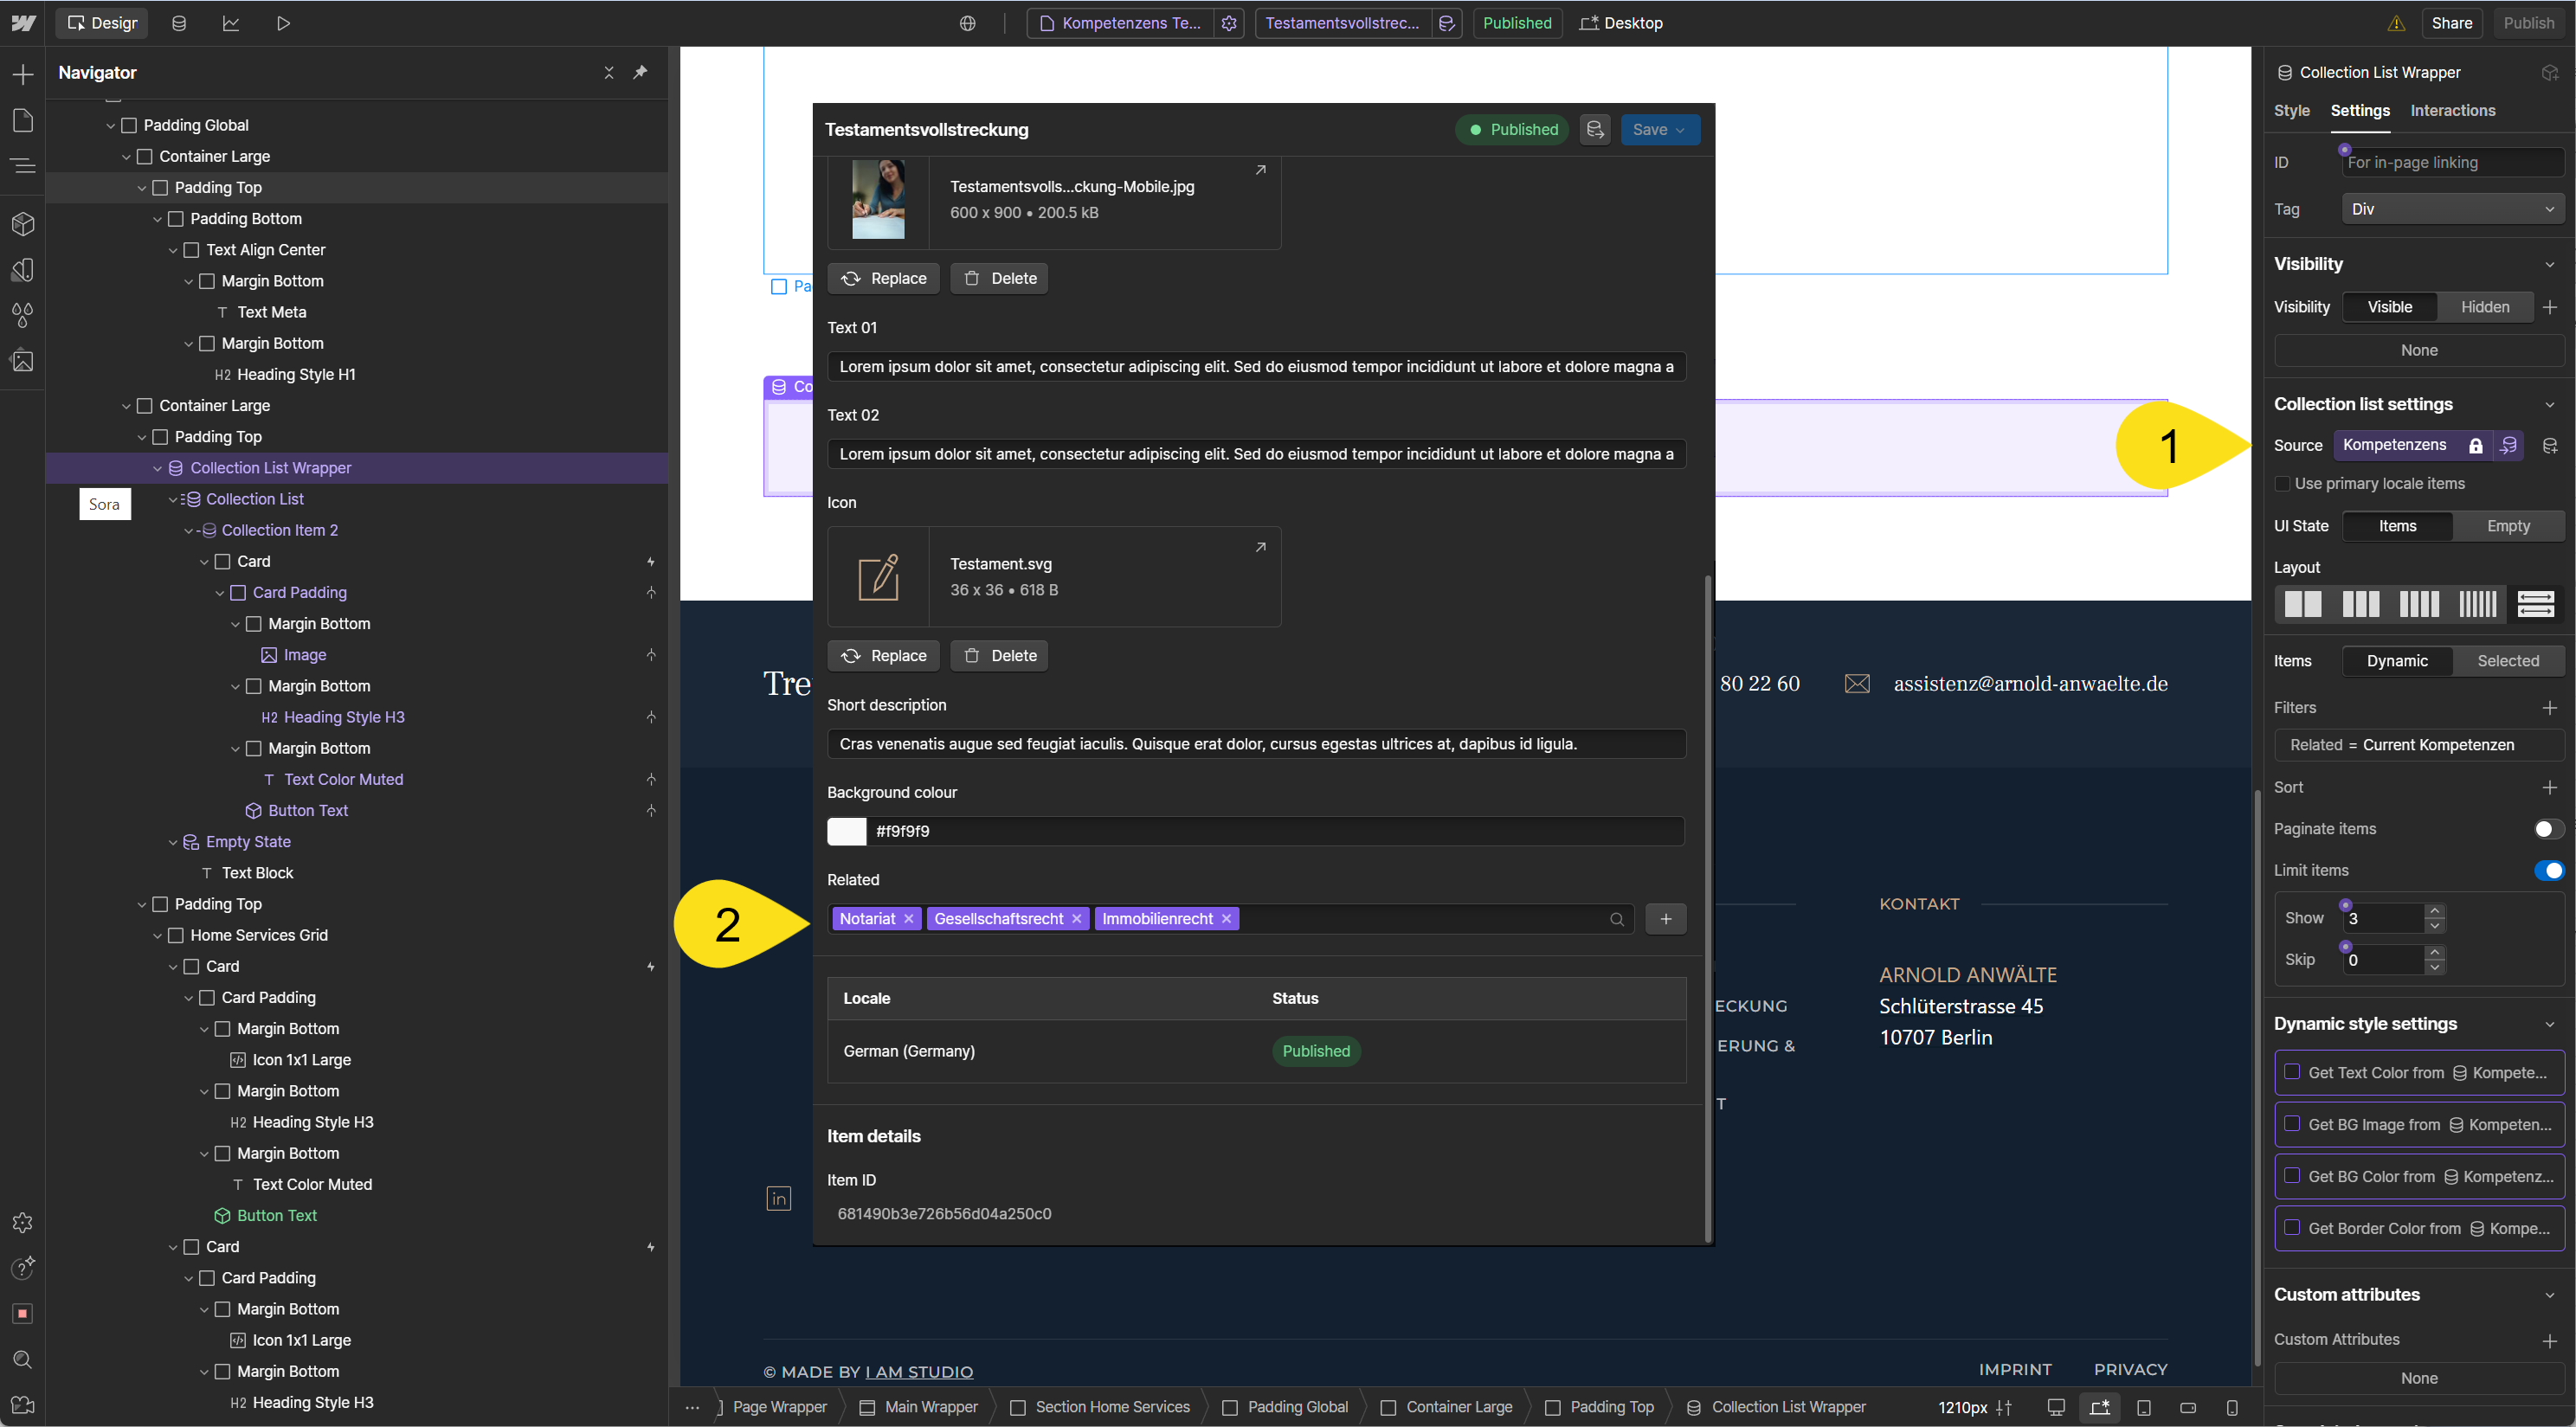Switch to the Style tab
Image resolution: width=2576 pixels, height=1427 pixels.
(x=2291, y=111)
